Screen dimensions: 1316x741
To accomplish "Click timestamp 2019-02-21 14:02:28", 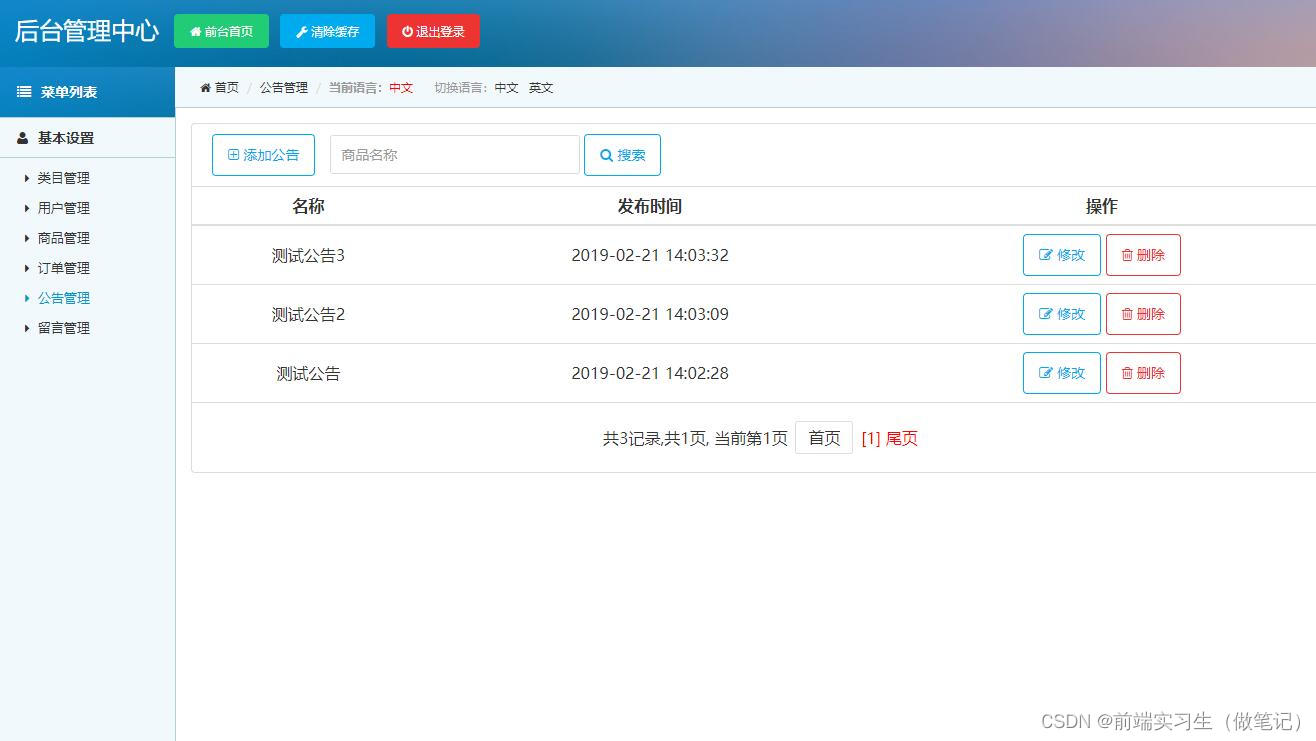I will coord(650,373).
